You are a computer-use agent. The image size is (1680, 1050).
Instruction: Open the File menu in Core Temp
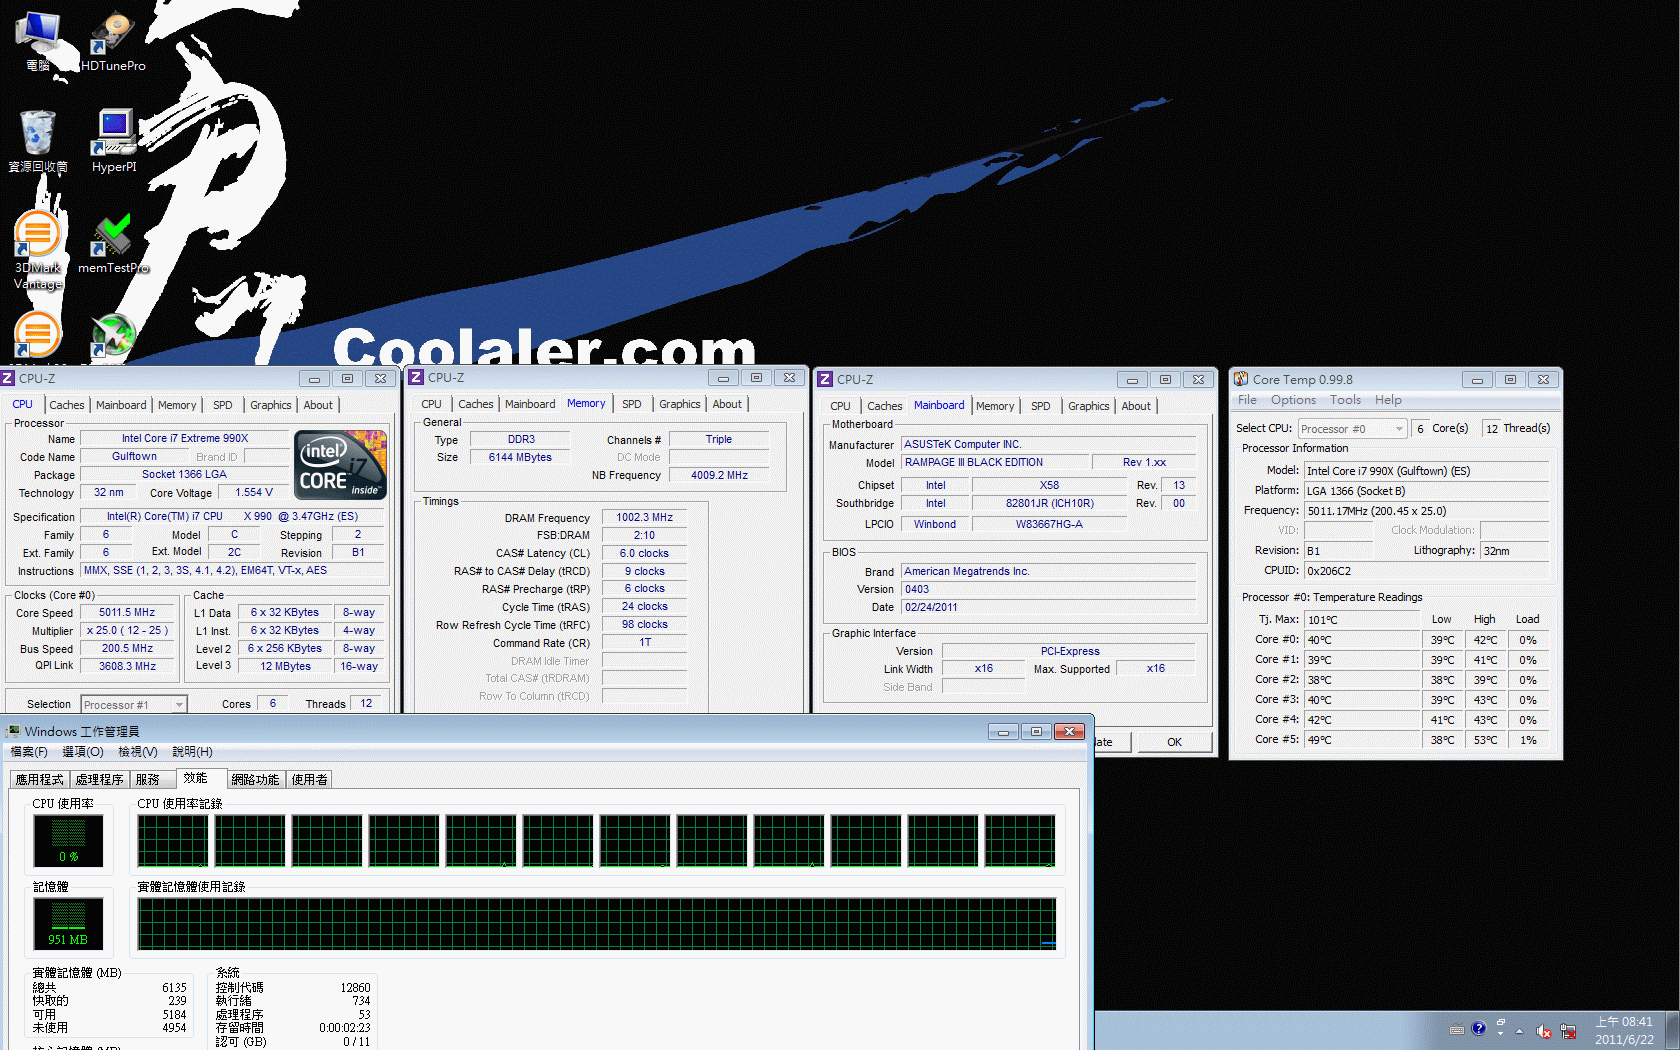pos(1247,400)
